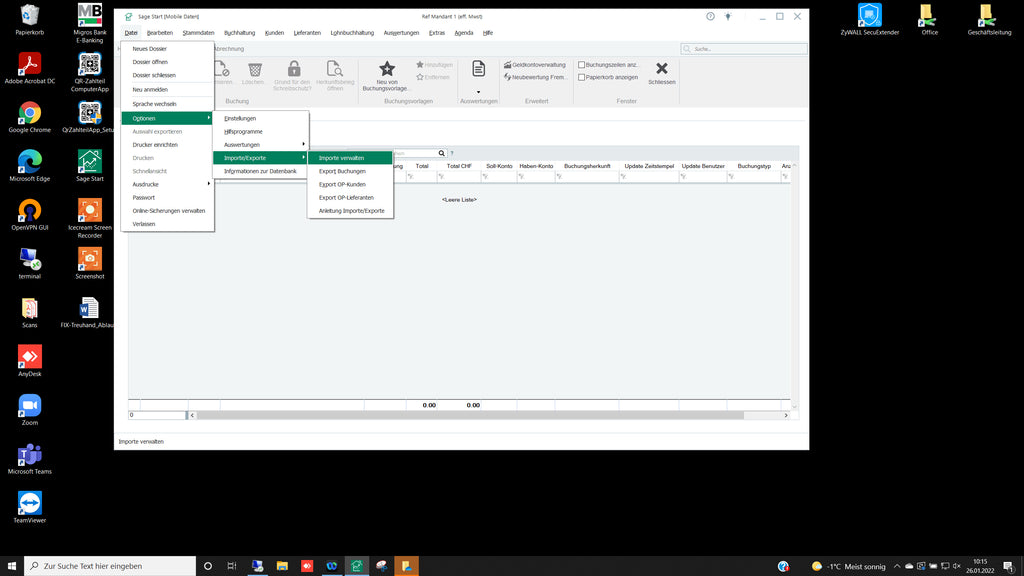Toggle the Papierkorb anzeigen checkbox
Screen dimensions: 1024x576
coord(582,77)
